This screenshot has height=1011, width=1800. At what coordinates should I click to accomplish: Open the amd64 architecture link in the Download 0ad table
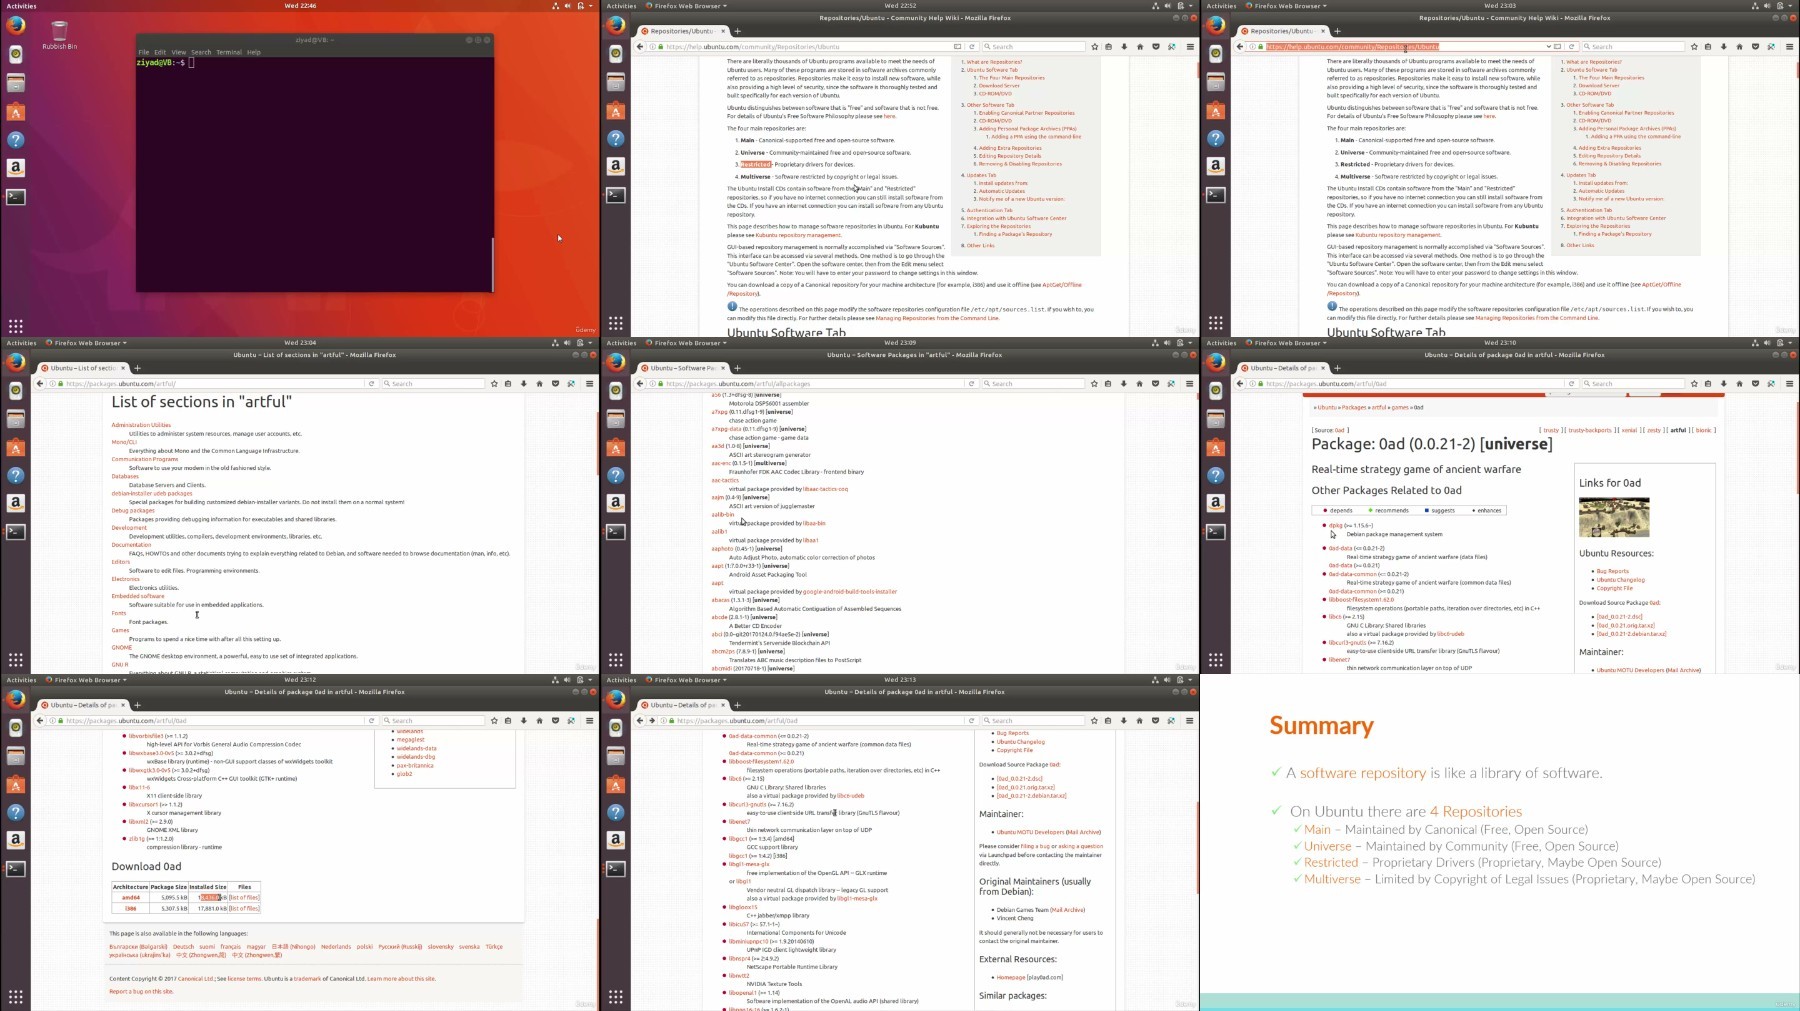point(130,897)
